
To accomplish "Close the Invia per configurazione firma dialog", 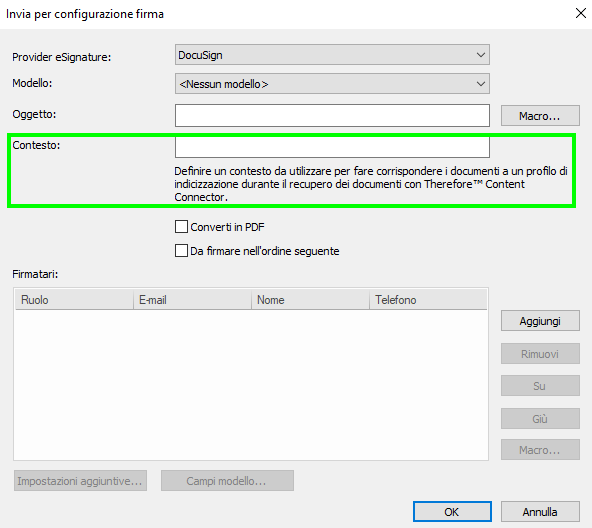I will tap(581, 13).
